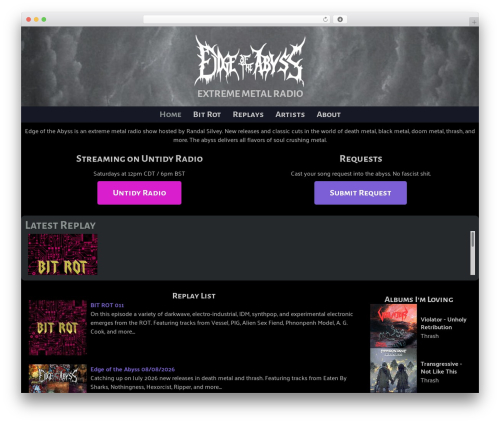The width and height of the screenshot is (500, 423).
Task: Click the 08/08/2026 episode description text
Action: coord(219,382)
